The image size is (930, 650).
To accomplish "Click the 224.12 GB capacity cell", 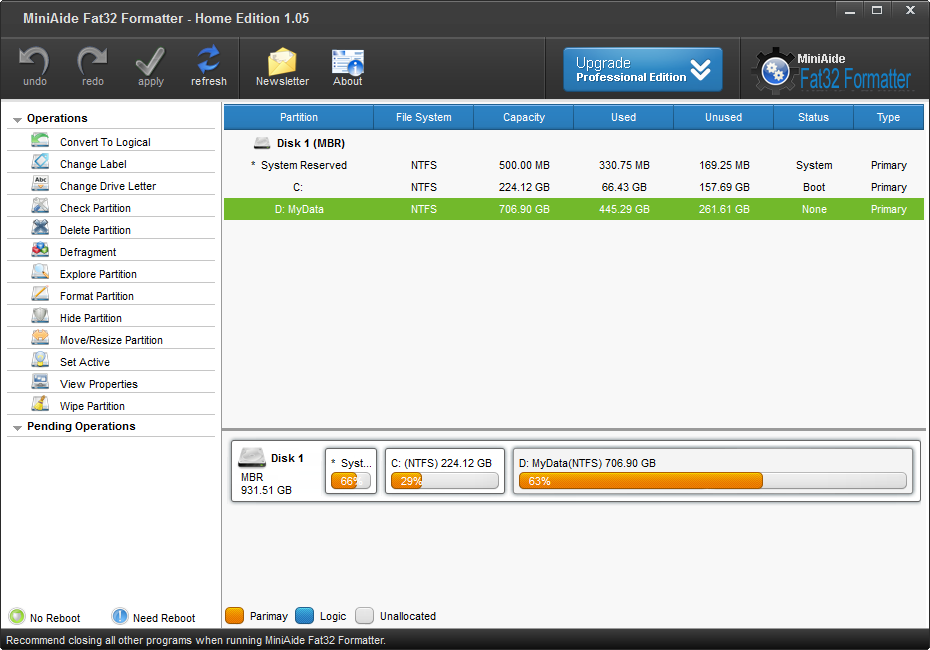I will coord(524,187).
